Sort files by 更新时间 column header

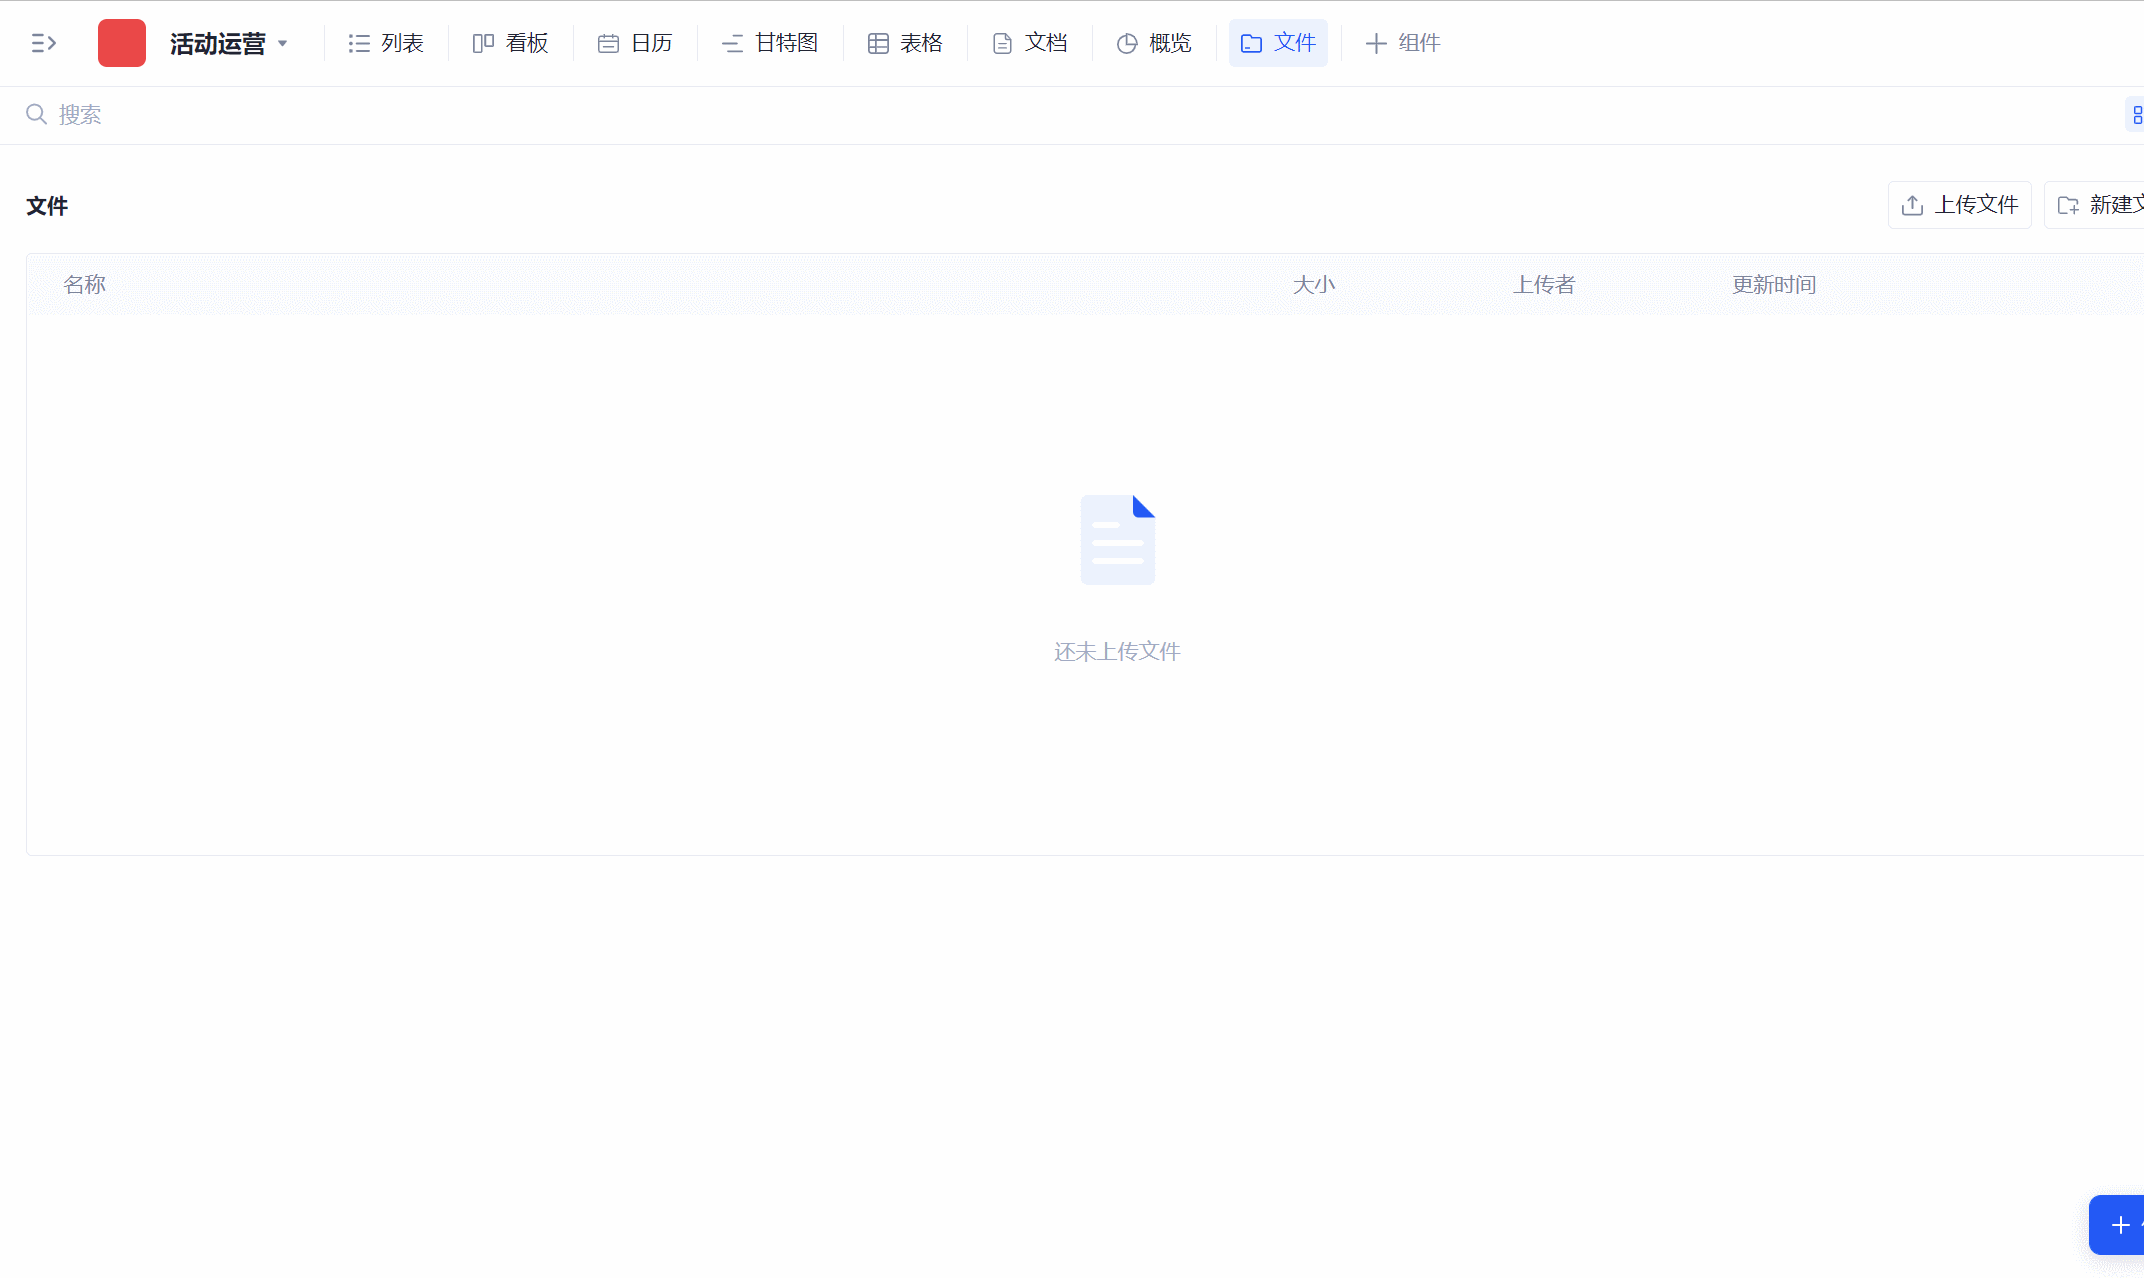(1773, 285)
